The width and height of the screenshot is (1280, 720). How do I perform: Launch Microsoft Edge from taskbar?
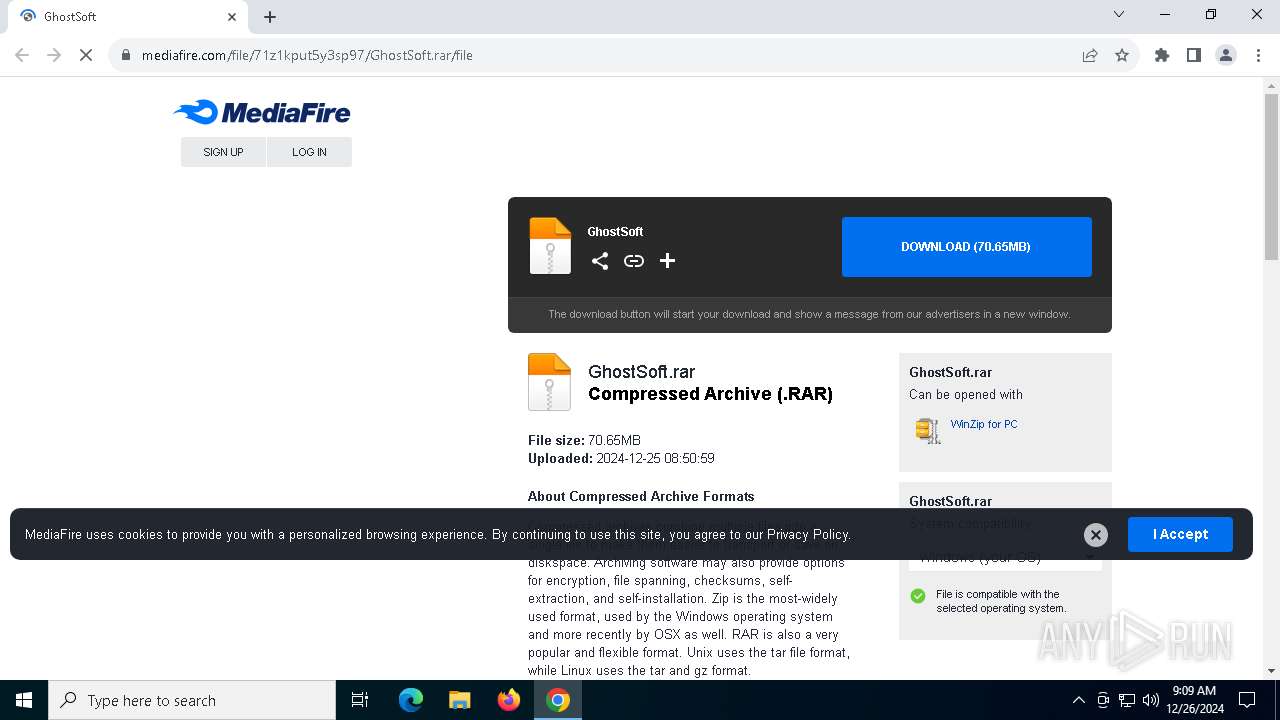click(x=411, y=700)
